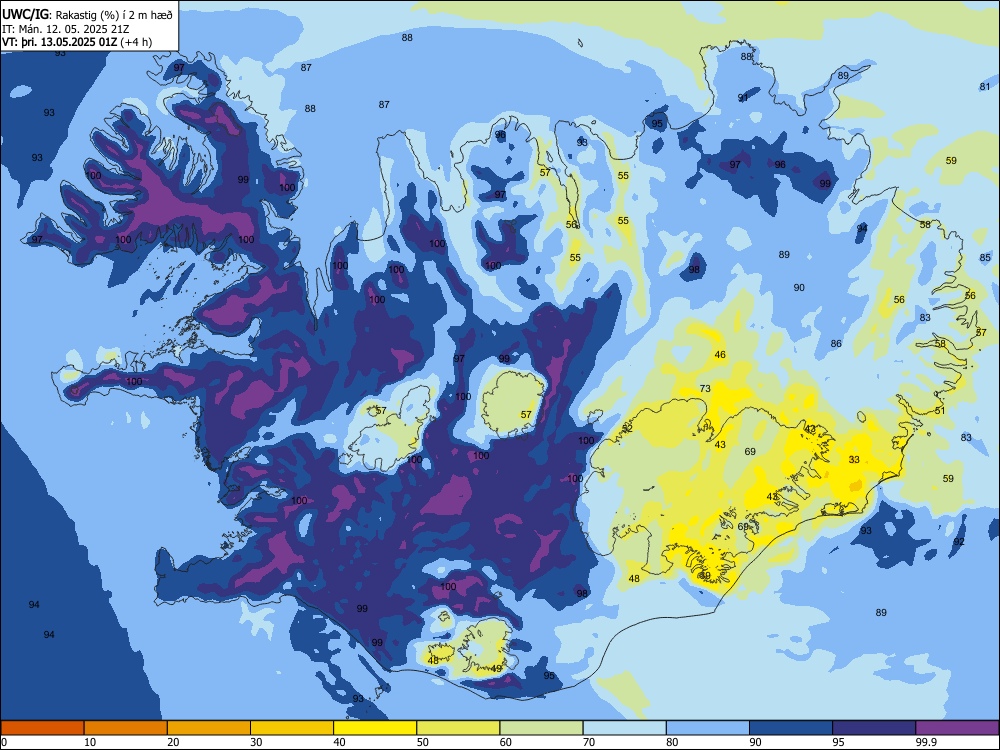
Task: Pick the amber 20–30 legend swatch
Action: pyautogui.click(x=209, y=728)
